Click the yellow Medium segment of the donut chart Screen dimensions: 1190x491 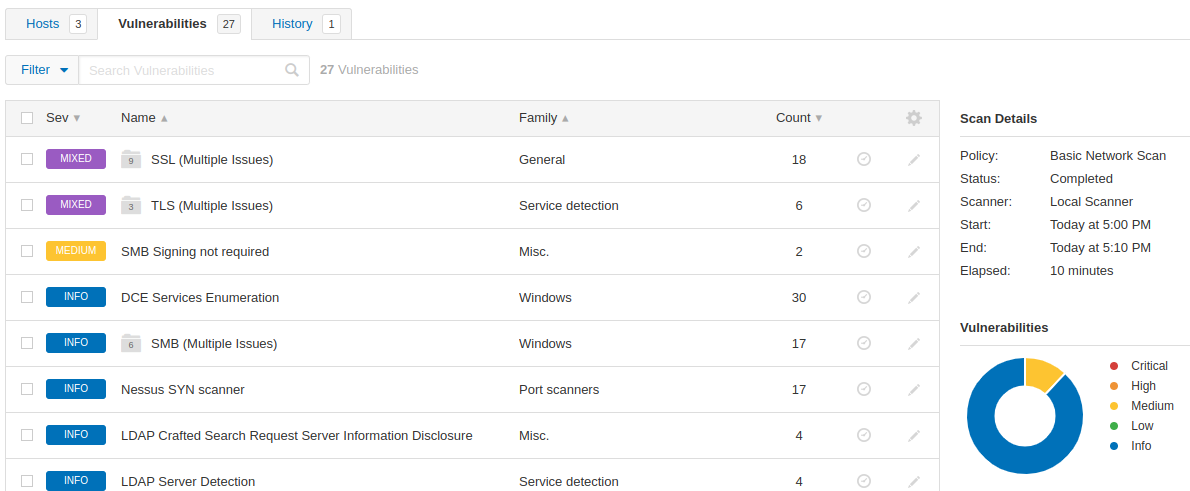tap(1042, 374)
